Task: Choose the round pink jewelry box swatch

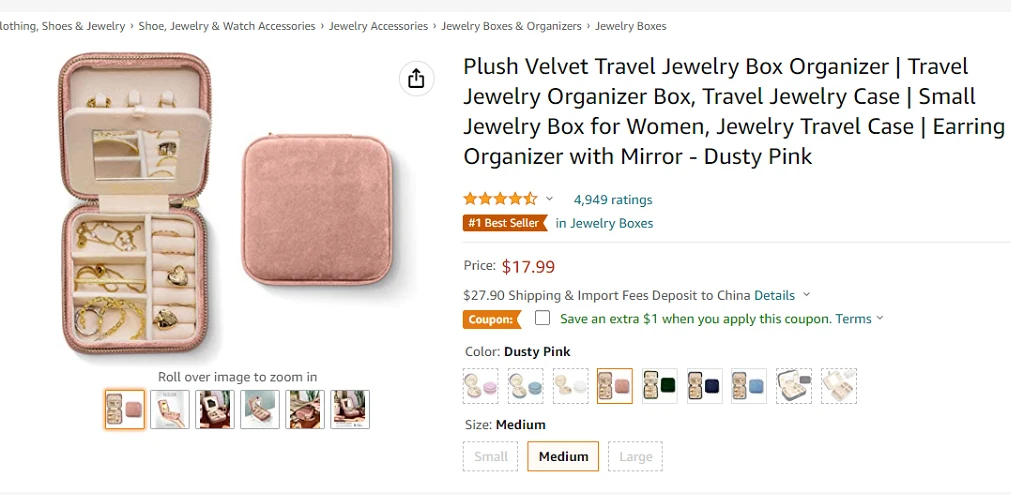Action: click(481, 386)
